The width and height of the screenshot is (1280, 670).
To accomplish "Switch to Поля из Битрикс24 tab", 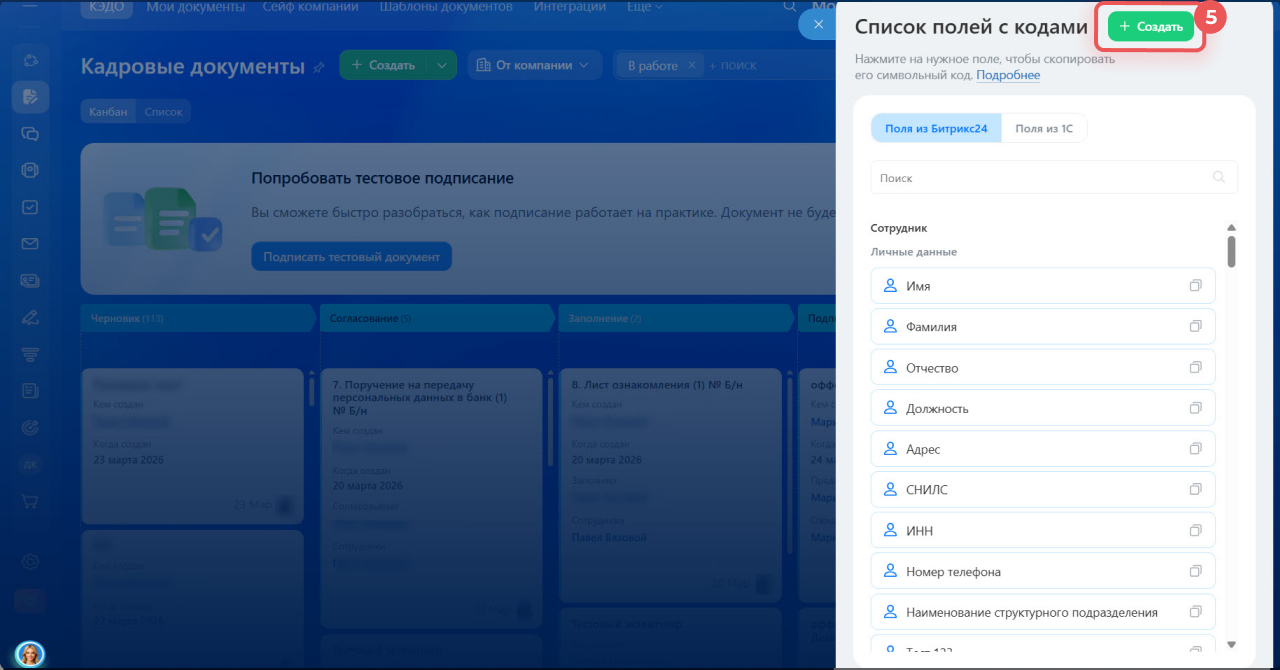I will coord(936,128).
